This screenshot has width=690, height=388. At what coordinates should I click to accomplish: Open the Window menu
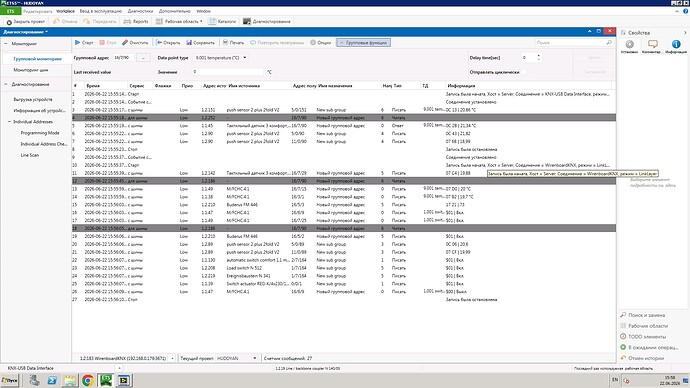coord(203,11)
